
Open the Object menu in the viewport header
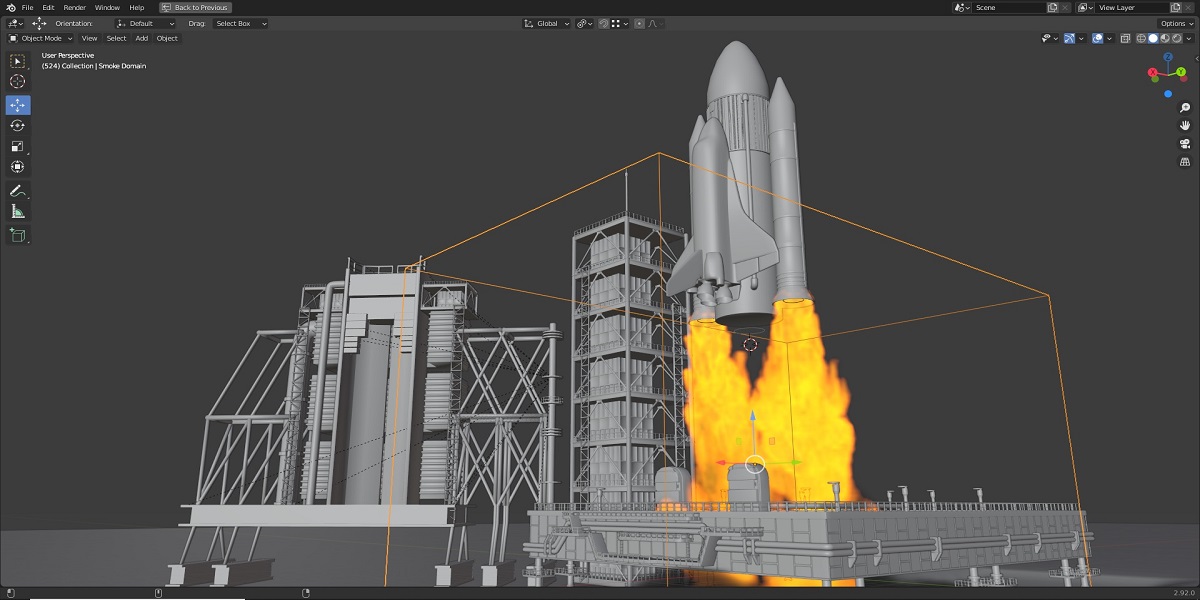click(166, 38)
